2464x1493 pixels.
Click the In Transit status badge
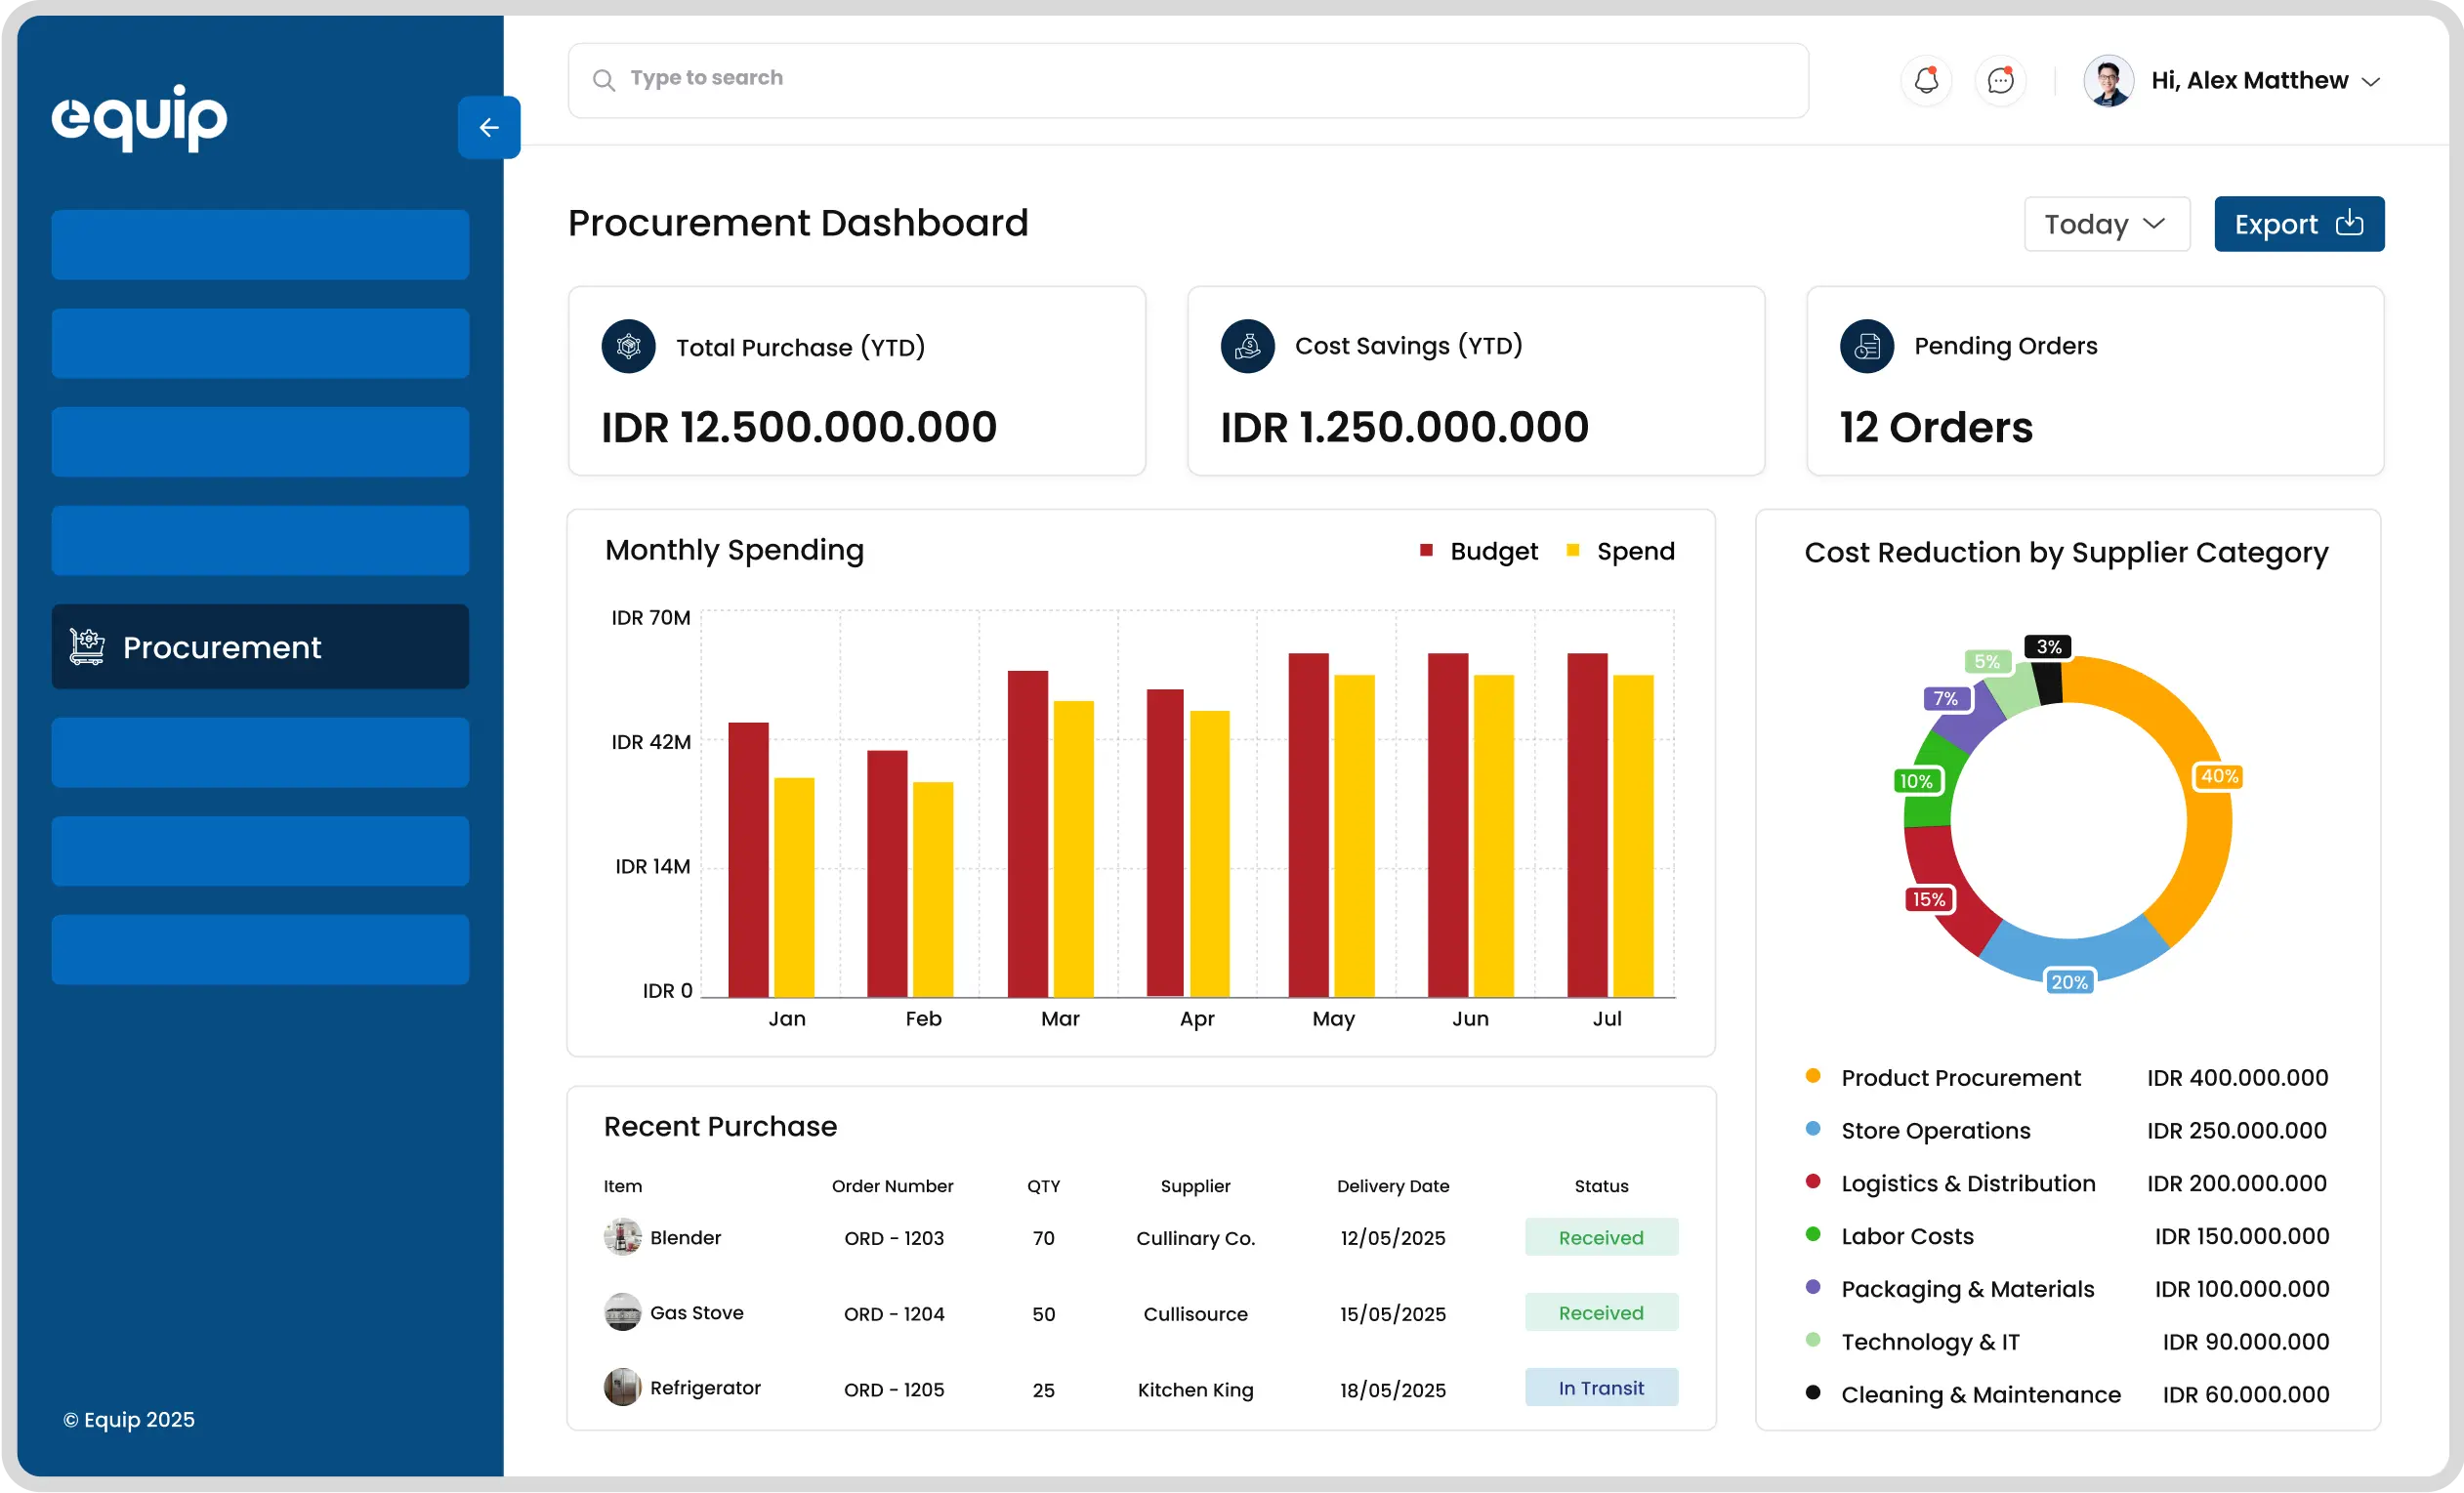tap(1600, 1387)
